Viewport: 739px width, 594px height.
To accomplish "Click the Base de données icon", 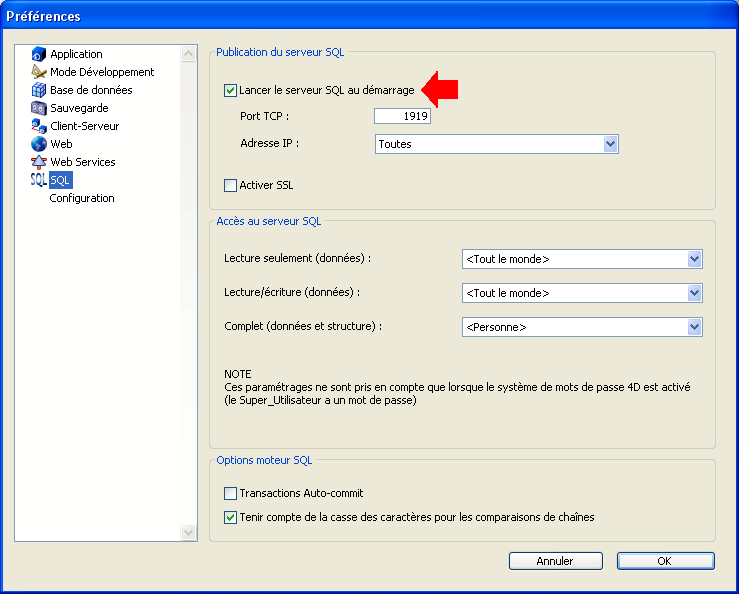I will [39, 90].
